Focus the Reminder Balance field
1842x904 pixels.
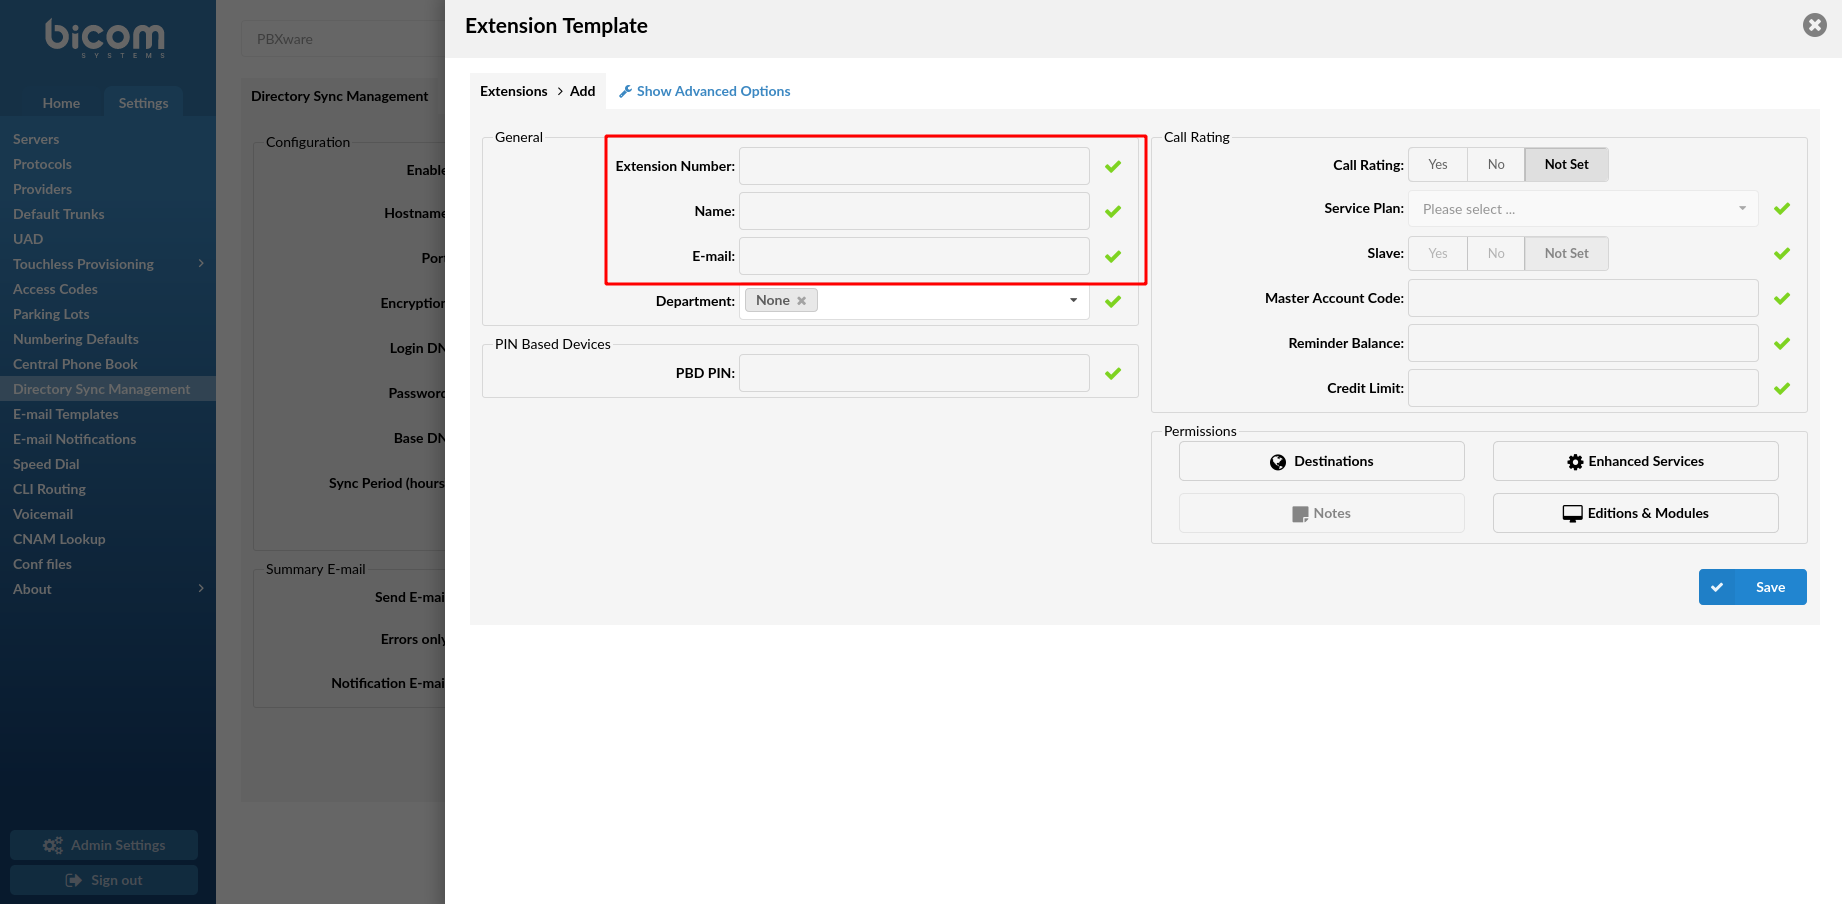(1583, 343)
